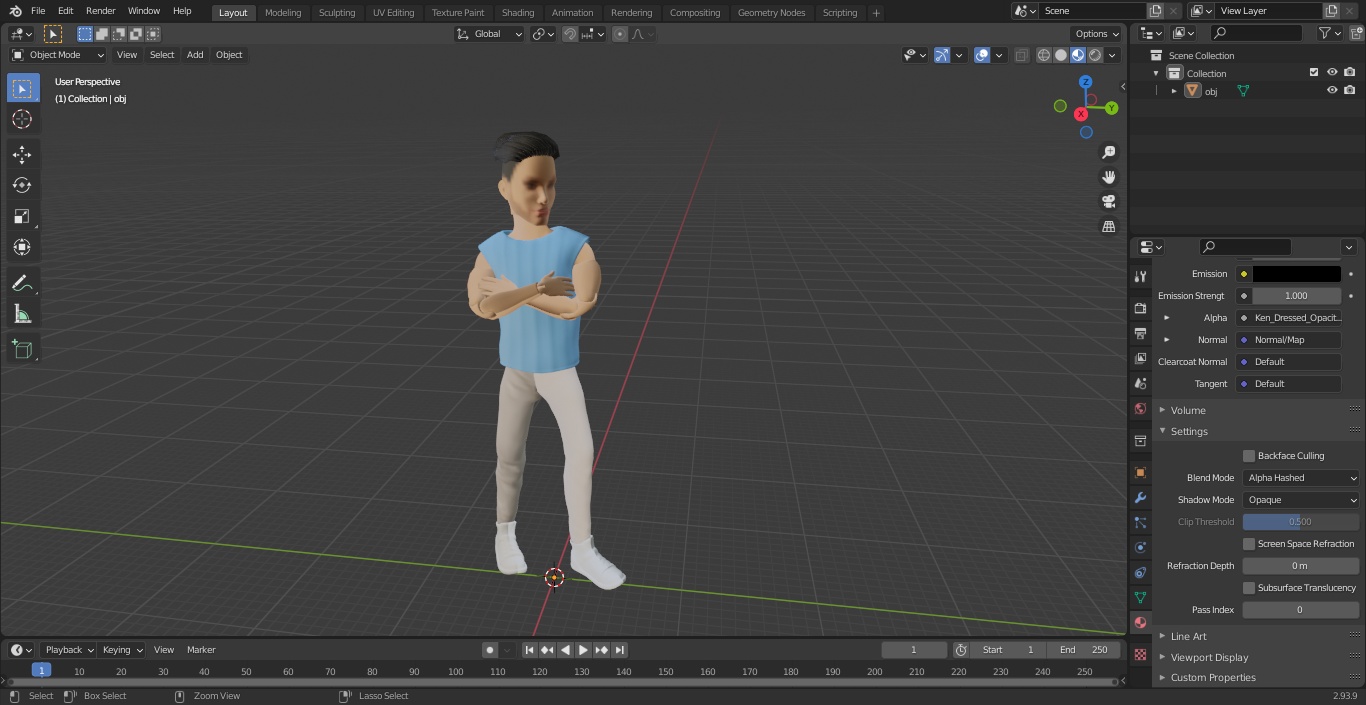The width and height of the screenshot is (1366, 705).
Task: Activate the Transform tool
Action: point(22,247)
